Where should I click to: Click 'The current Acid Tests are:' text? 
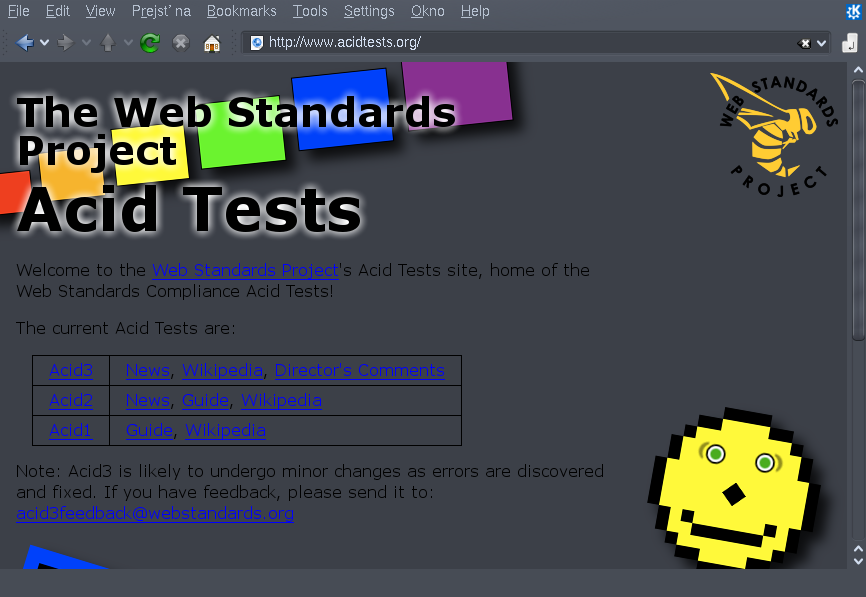click(126, 328)
